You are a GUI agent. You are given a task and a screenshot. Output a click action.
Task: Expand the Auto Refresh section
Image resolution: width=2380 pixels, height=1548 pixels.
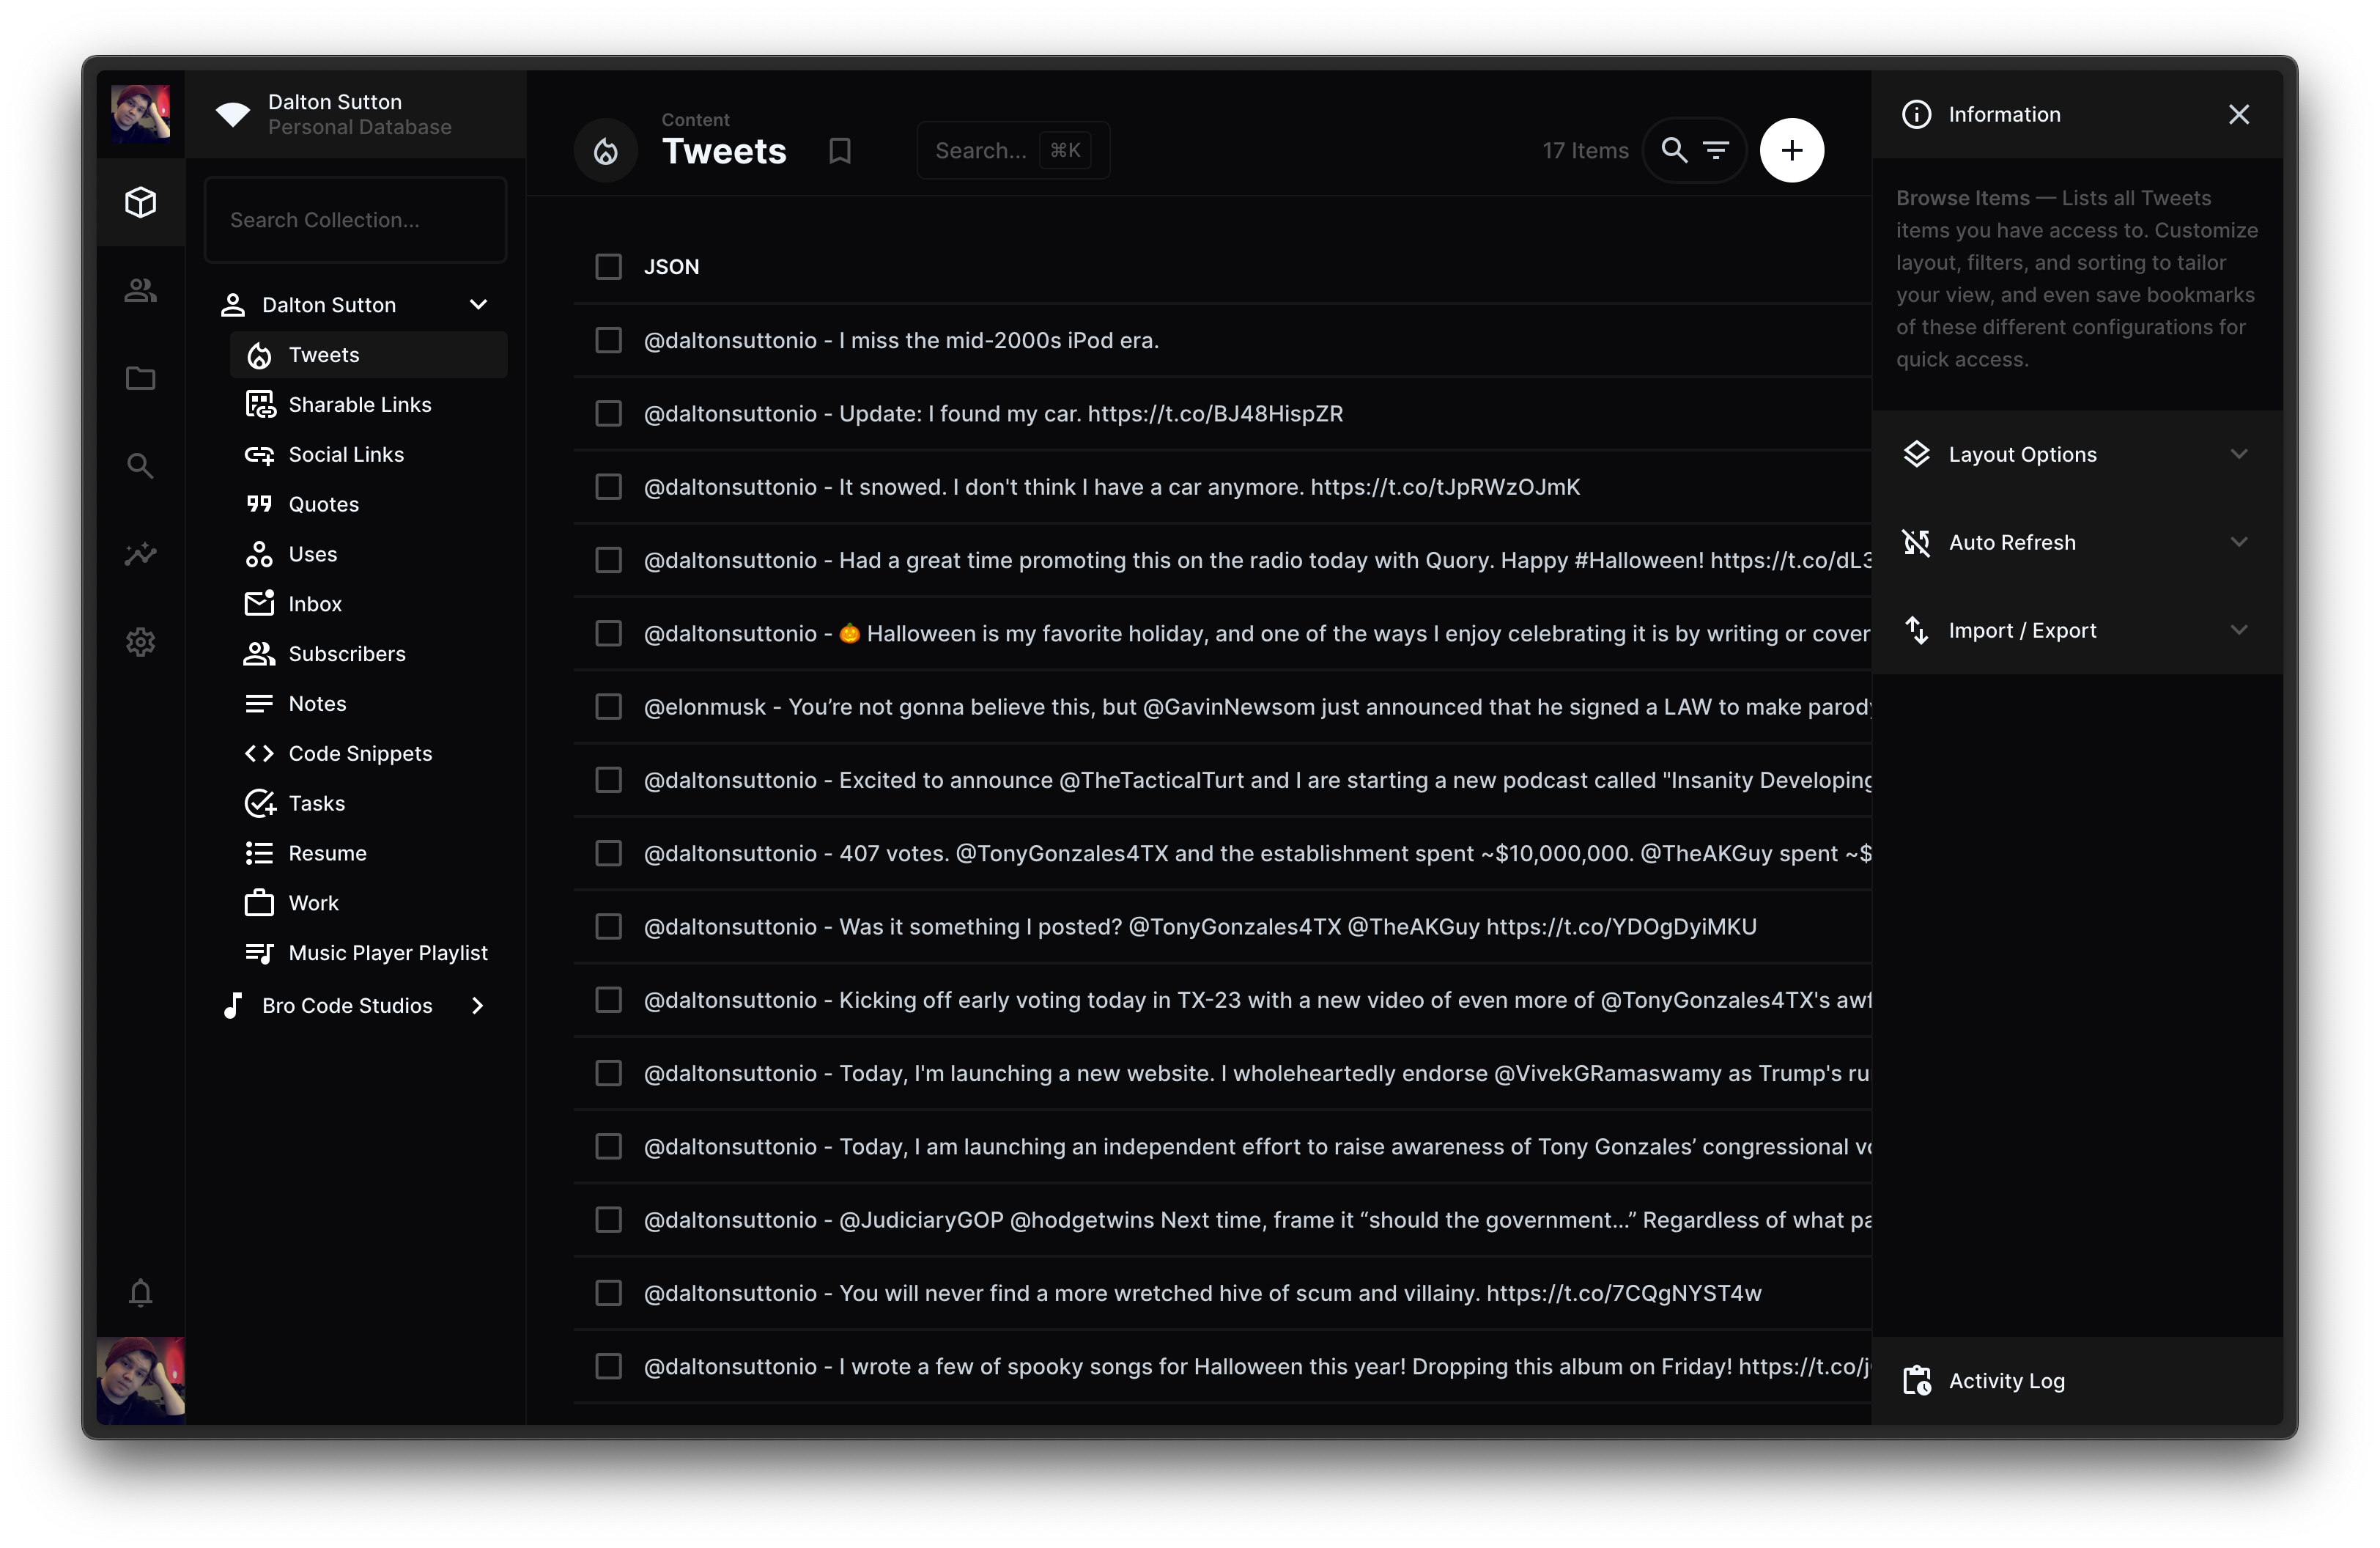[2076, 542]
